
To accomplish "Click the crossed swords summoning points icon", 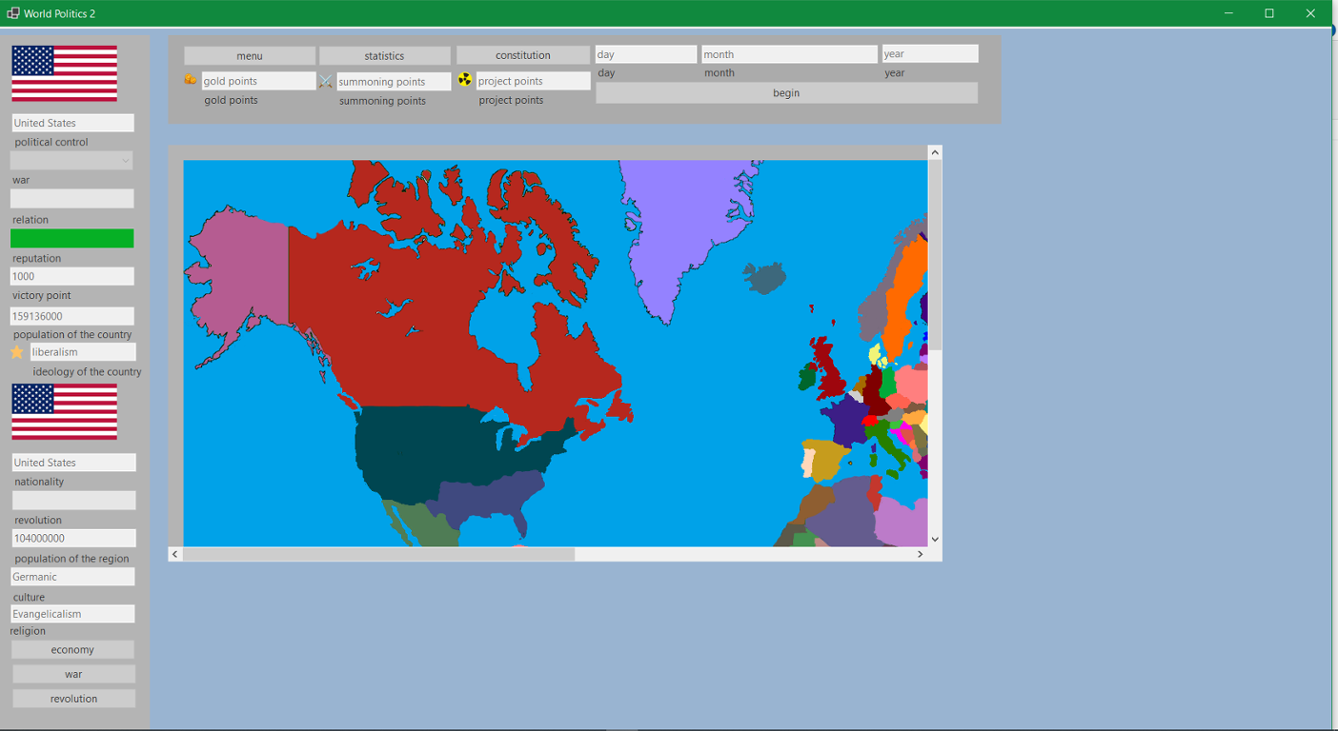I will pos(325,80).
